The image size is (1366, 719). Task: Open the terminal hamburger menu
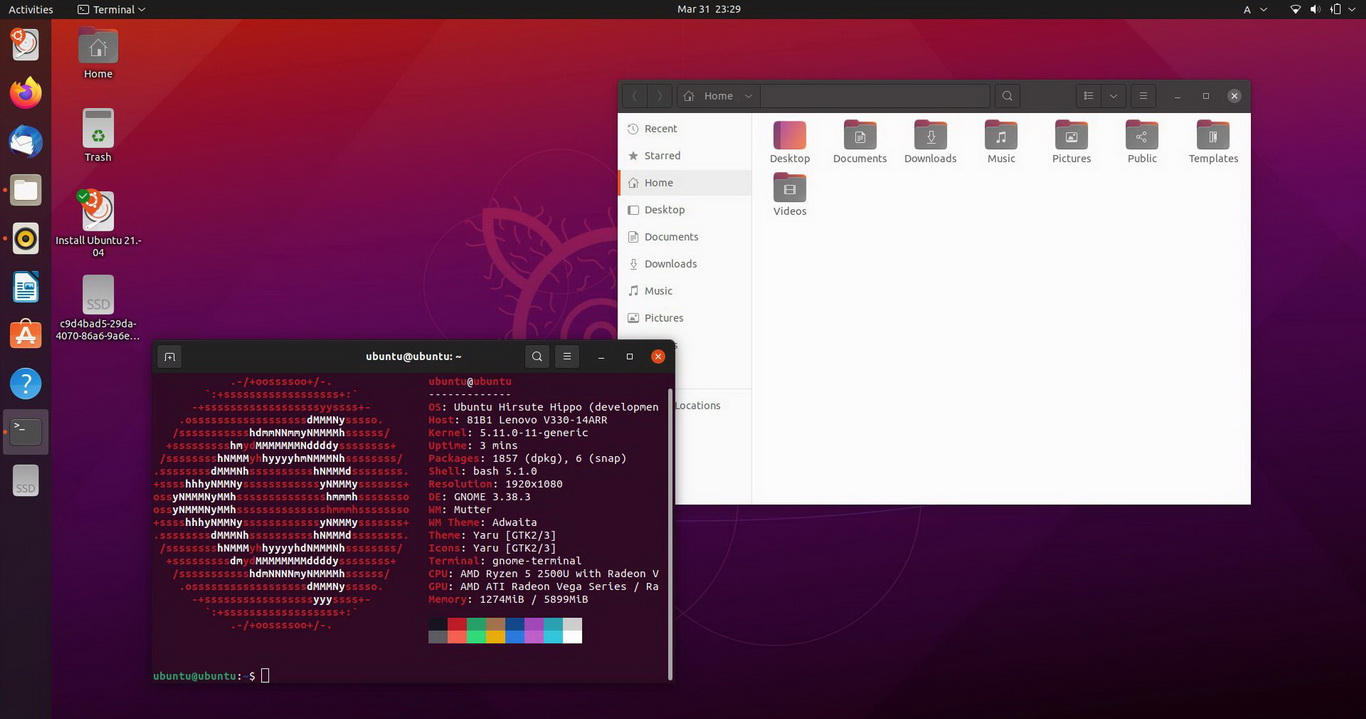(x=567, y=357)
